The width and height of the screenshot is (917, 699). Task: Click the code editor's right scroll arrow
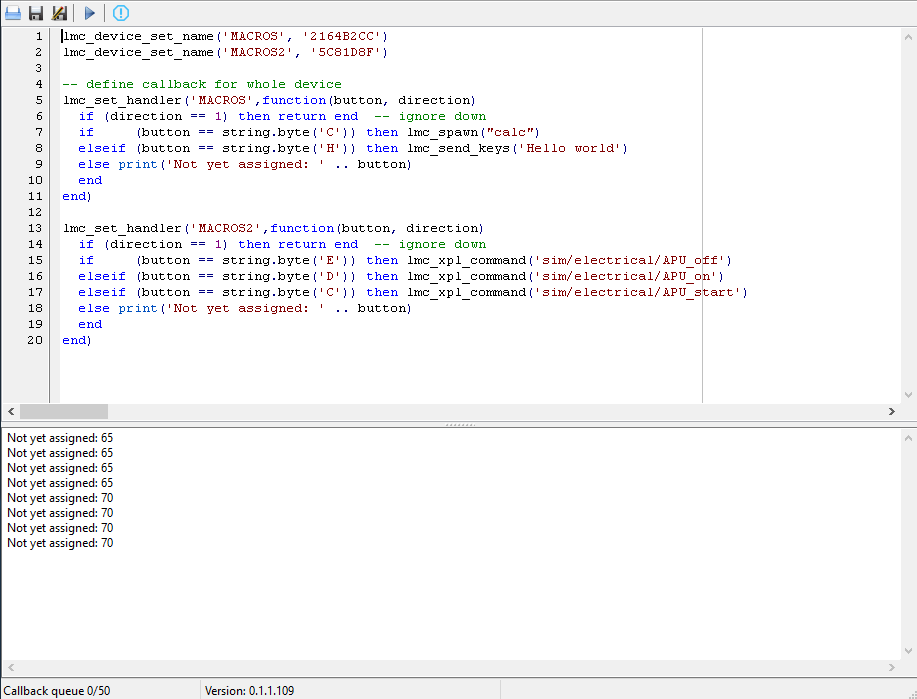pyautogui.click(x=892, y=411)
